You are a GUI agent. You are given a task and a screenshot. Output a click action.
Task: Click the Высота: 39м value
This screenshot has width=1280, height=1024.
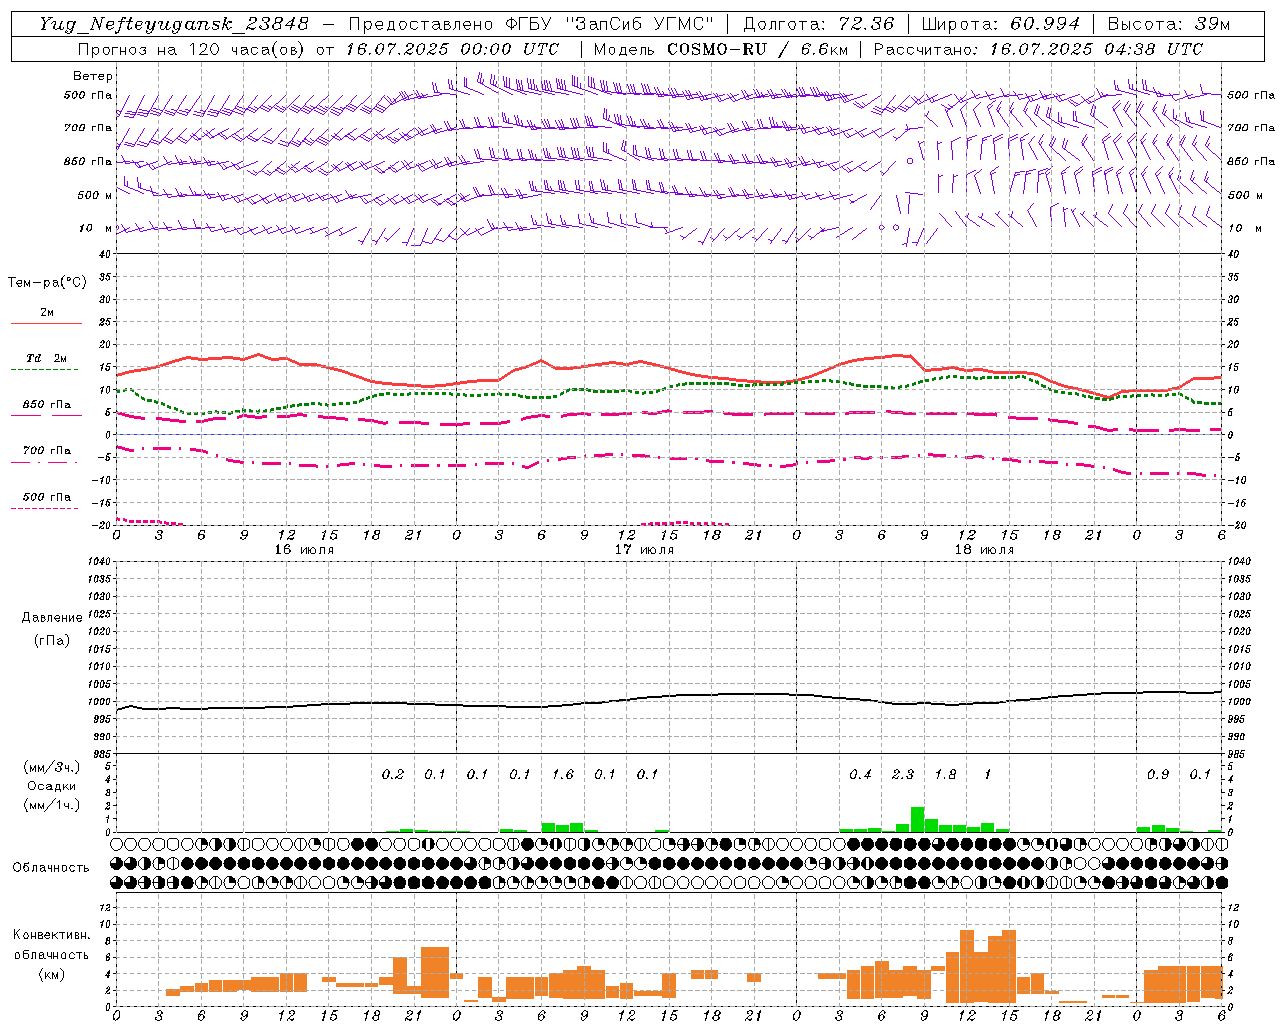coord(1169,24)
